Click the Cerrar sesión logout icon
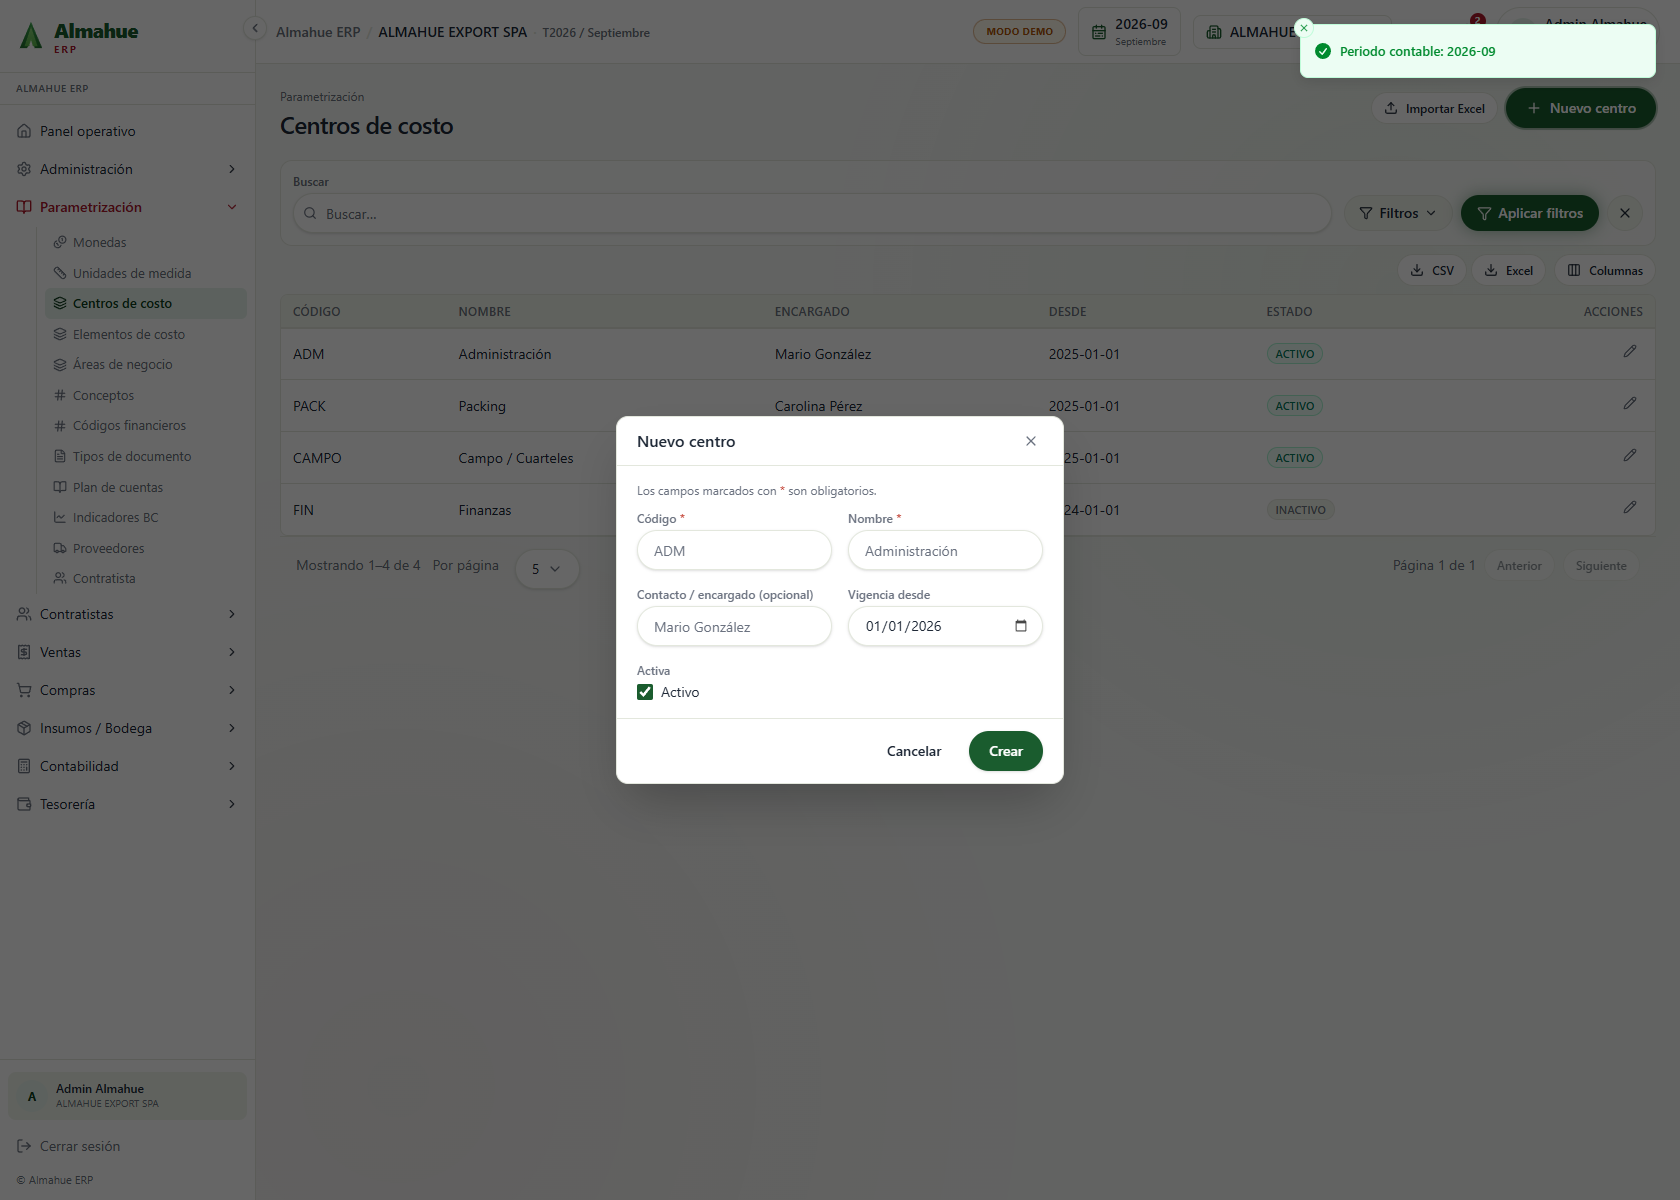1680x1200 pixels. 24,1146
